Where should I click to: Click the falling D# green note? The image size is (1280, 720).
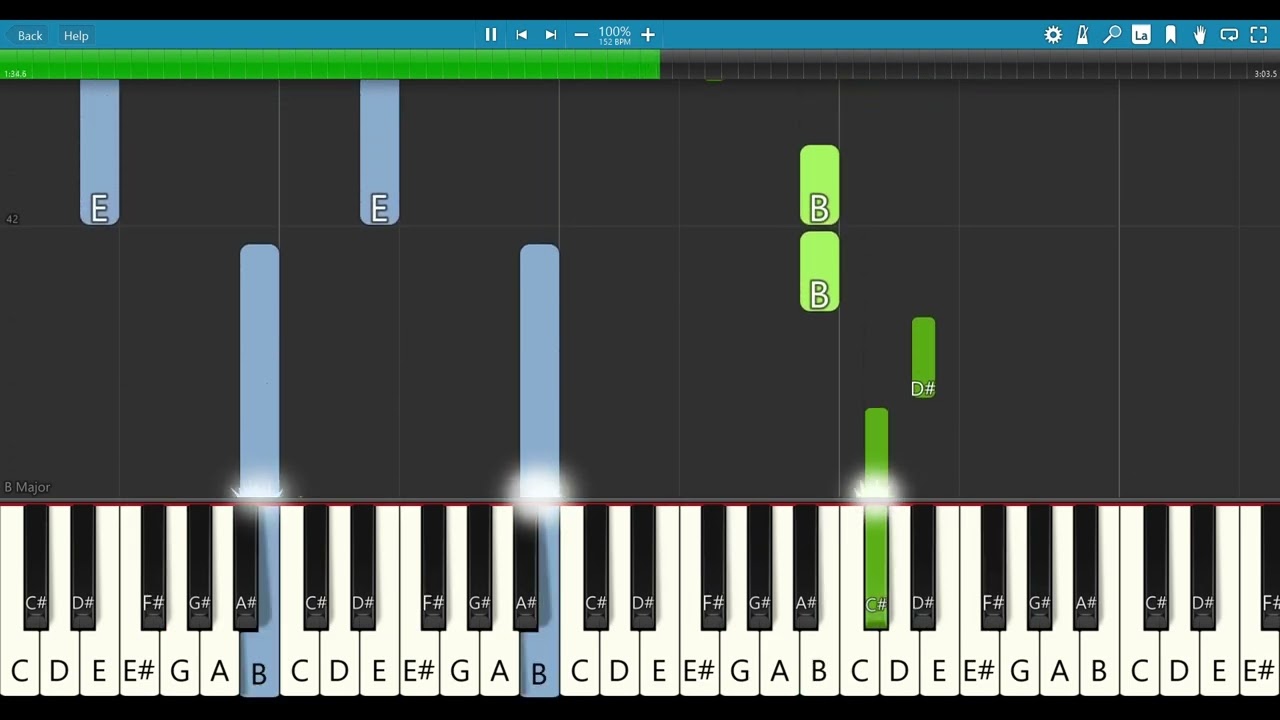(x=923, y=358)
